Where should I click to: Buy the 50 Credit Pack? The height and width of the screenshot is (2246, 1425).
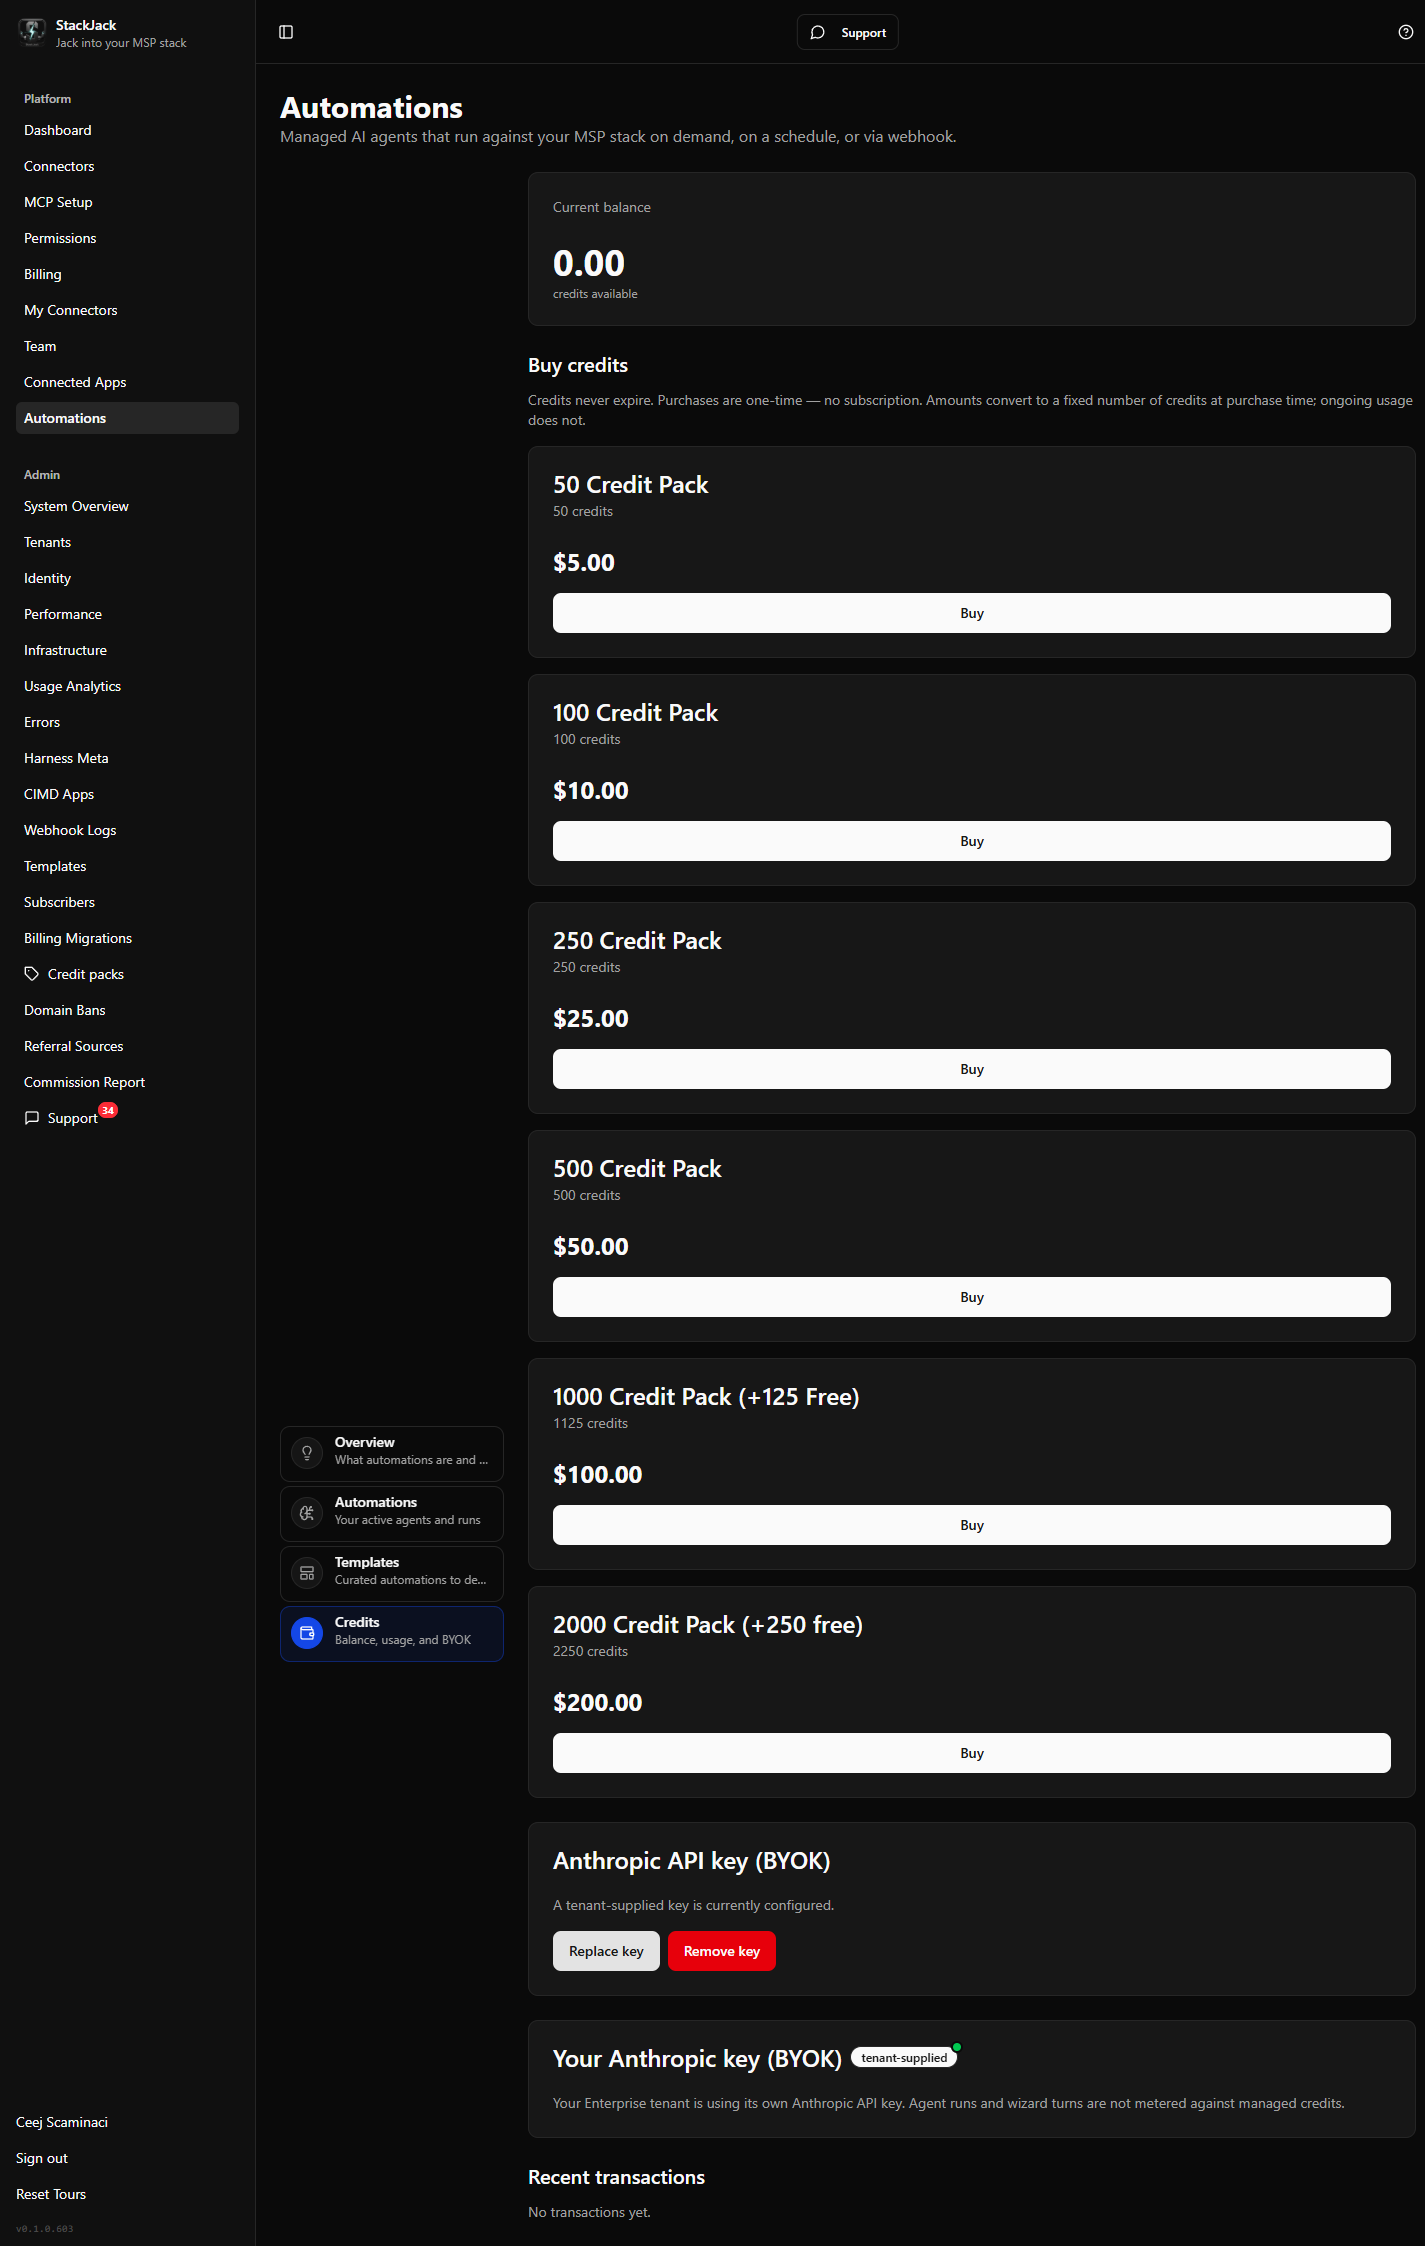coord(971,613)
